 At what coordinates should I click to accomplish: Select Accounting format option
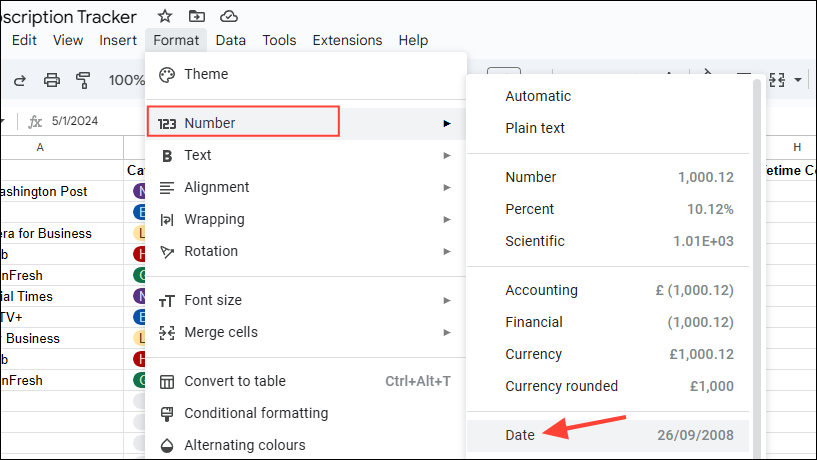[x=608, y=290]
